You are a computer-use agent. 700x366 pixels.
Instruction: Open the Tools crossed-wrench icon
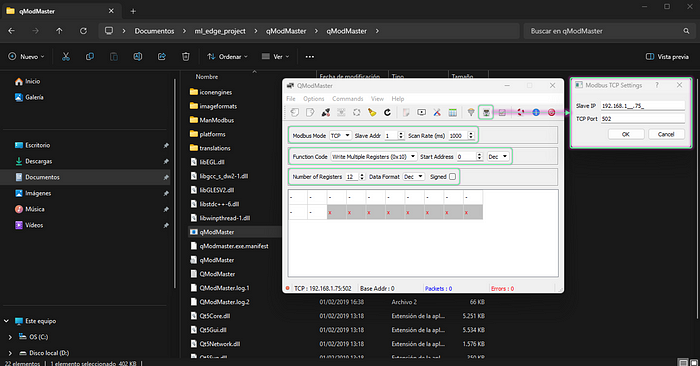pyautogui.click(x=437, y=112)
